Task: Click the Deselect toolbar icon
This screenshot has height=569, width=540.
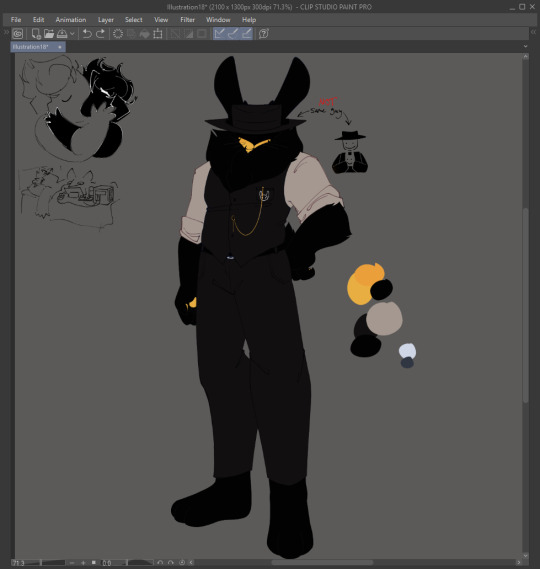Action: 175,34
